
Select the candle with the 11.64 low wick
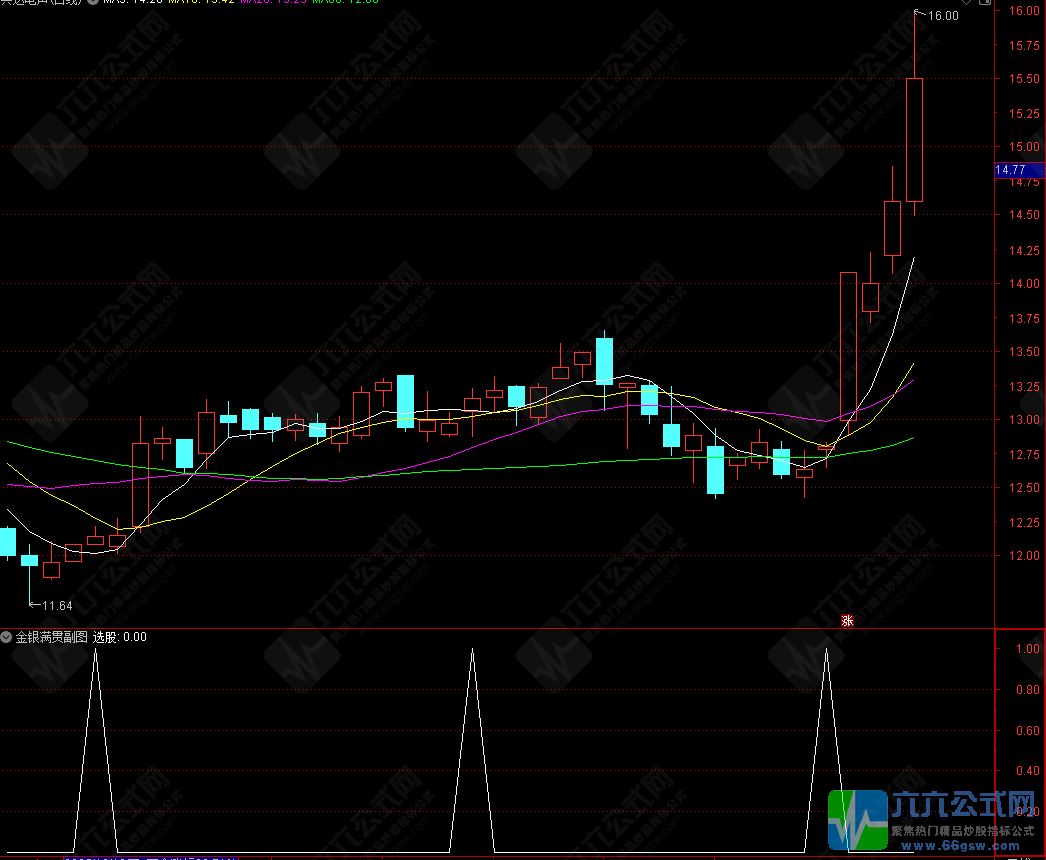click(x=29, y=560)
